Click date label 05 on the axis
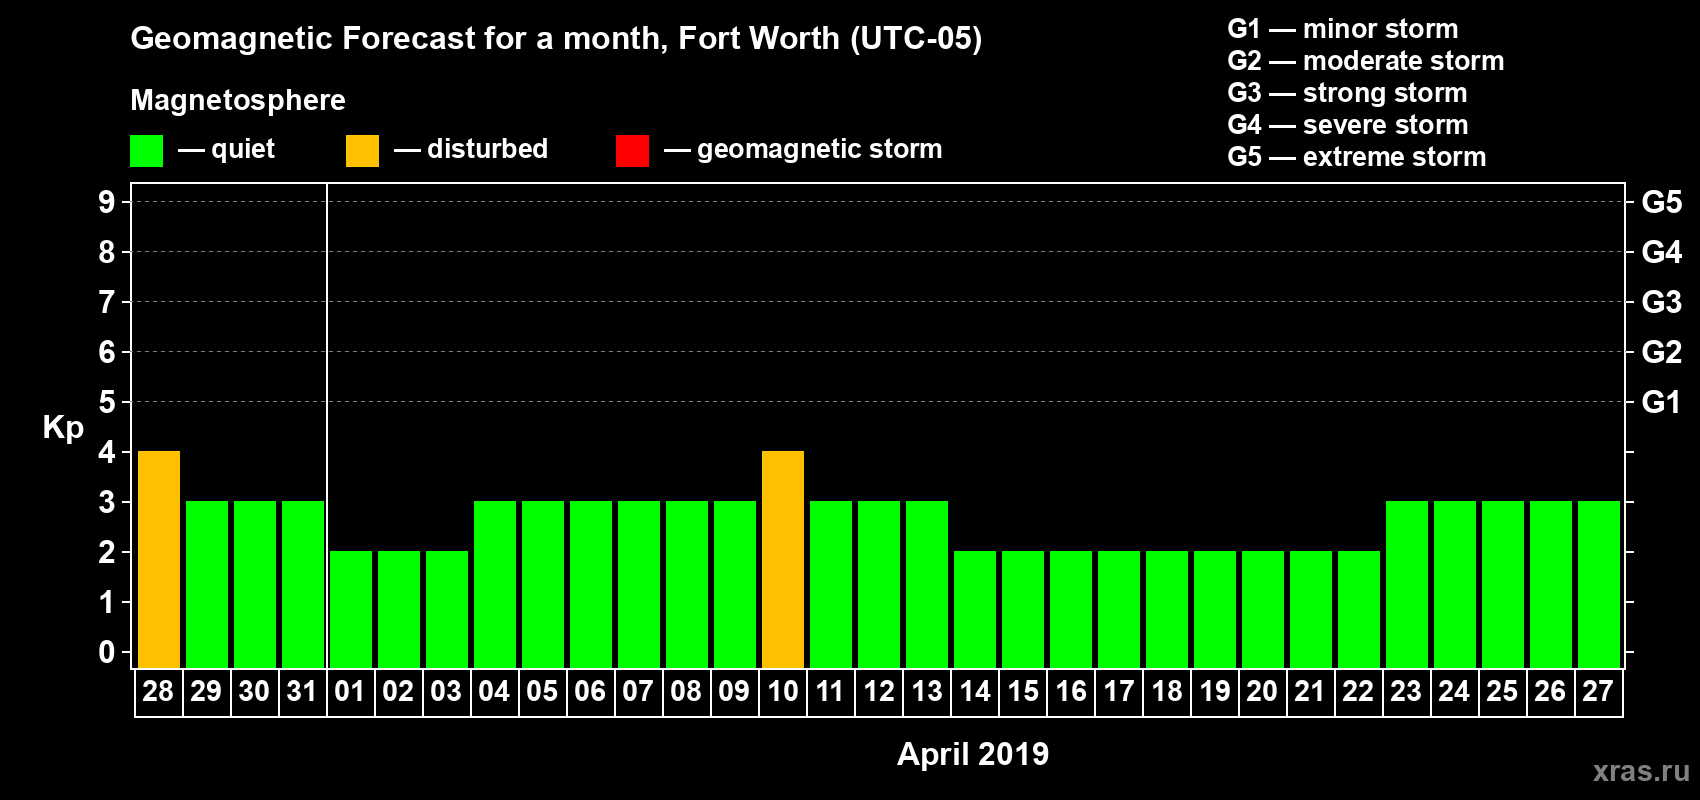This screenshot has height=800, width=1700. coord(542,692)
